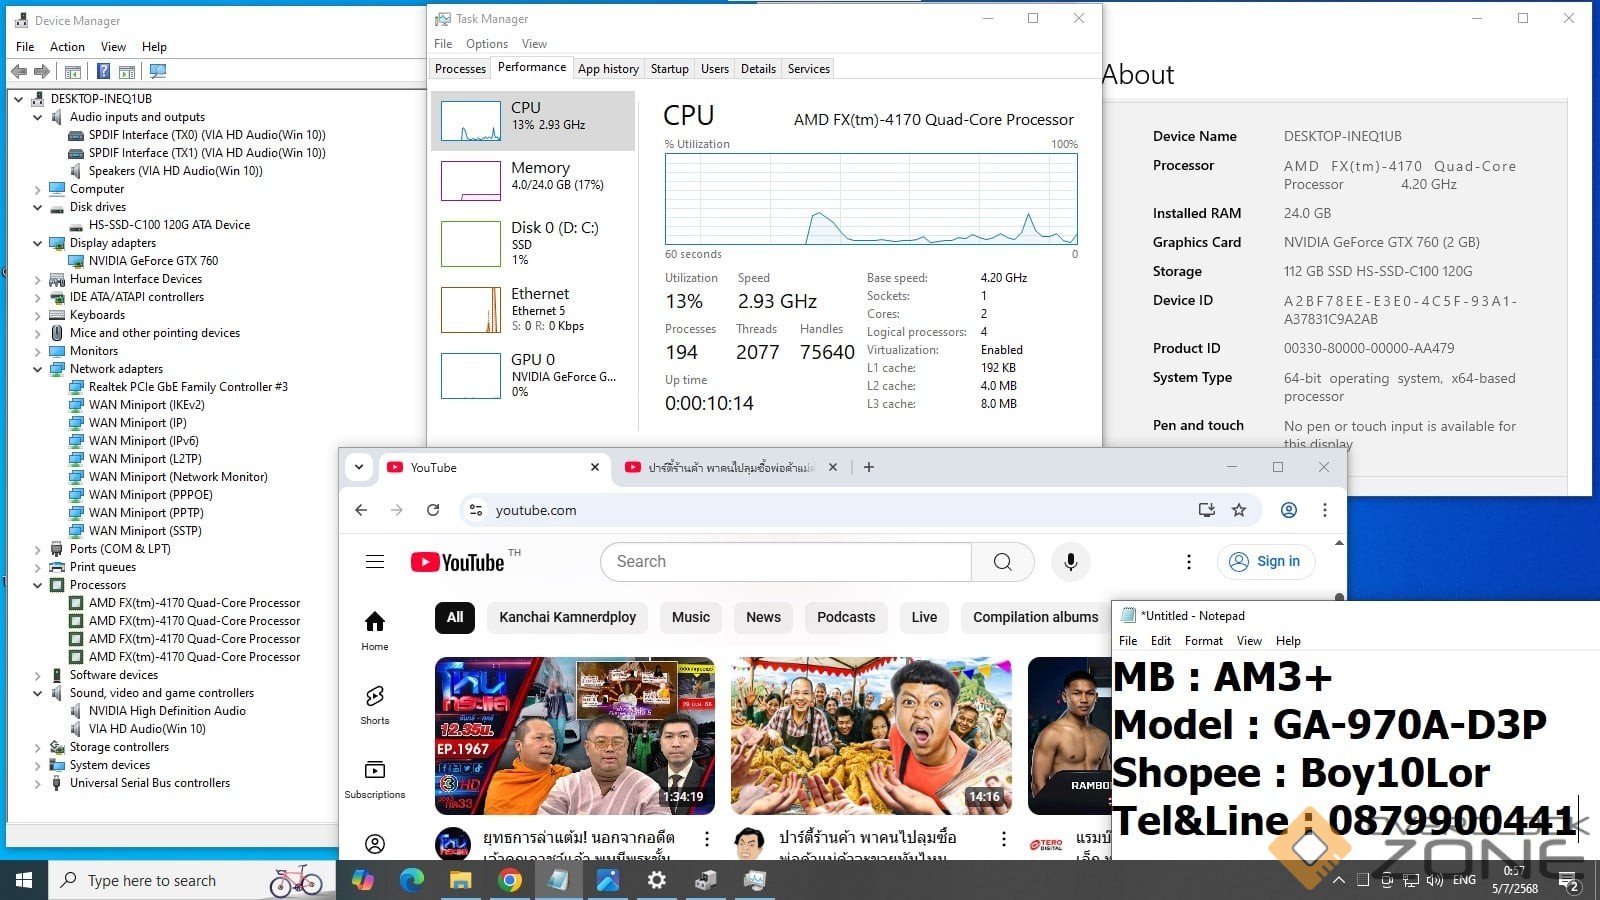Reload the youtube.com page in Chrome

pos(433,510)
